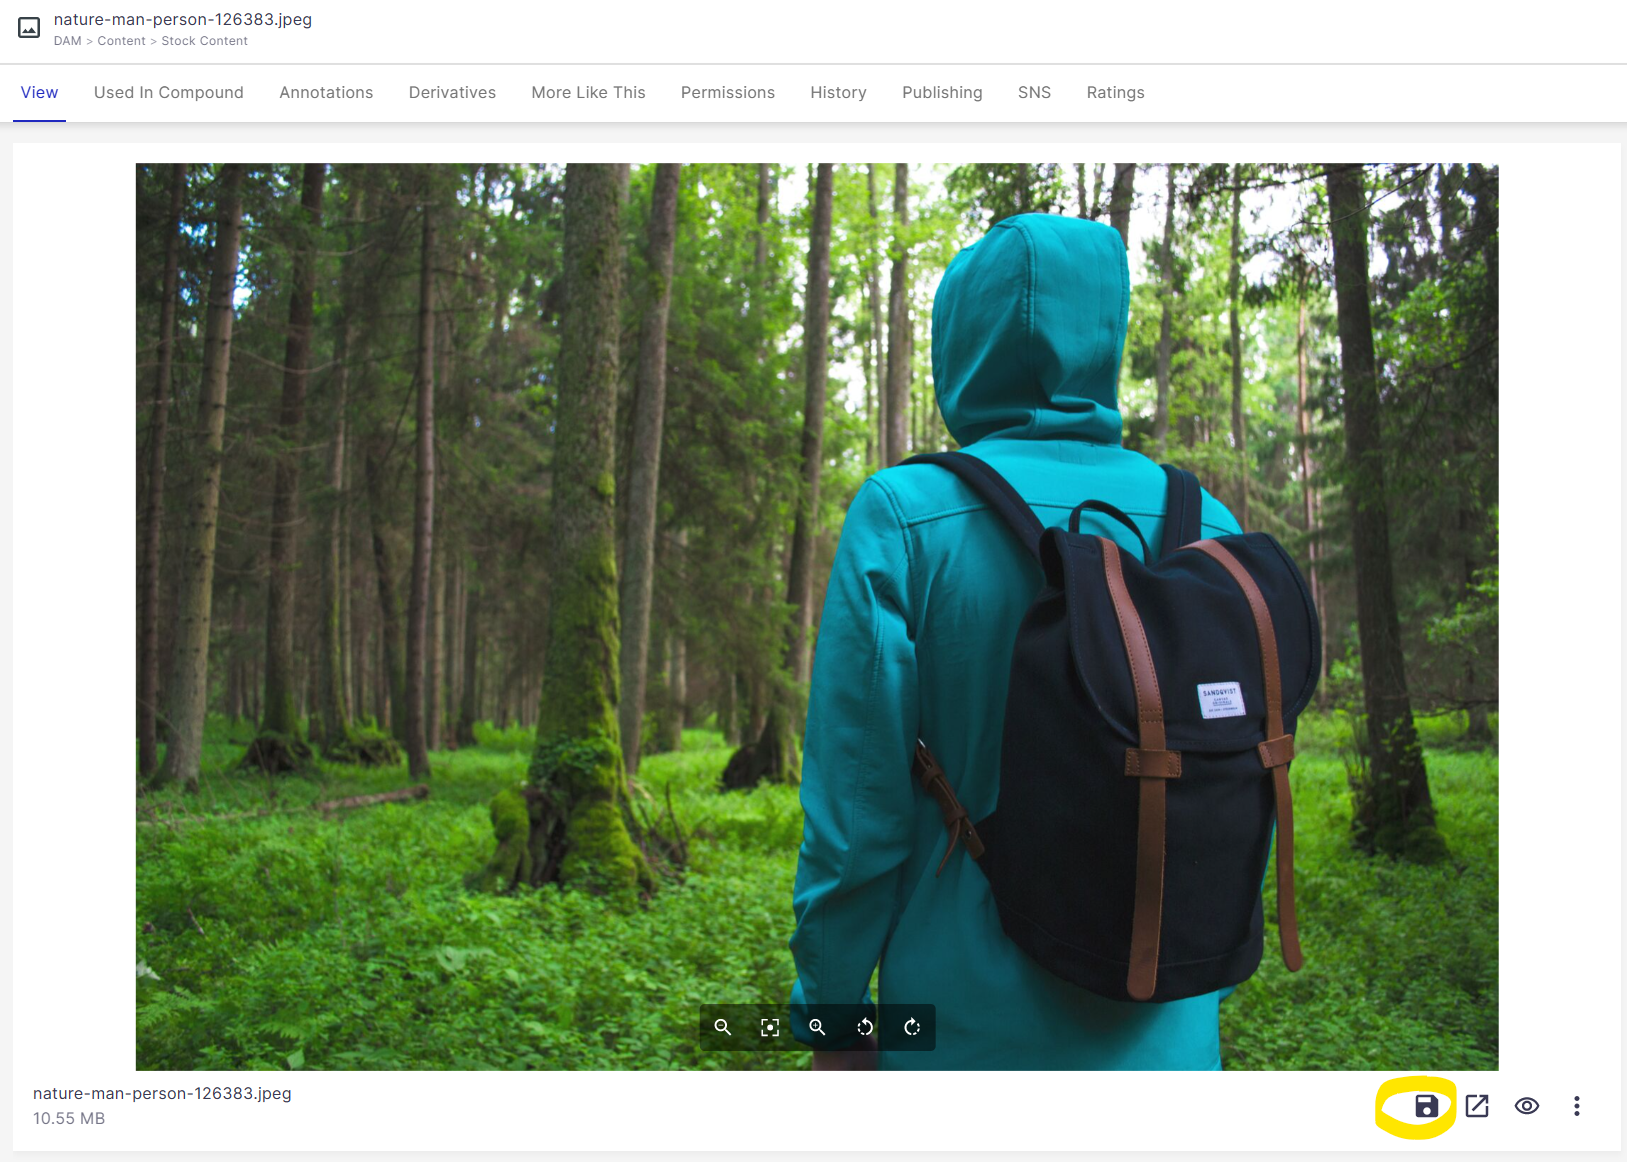Image resolution: width=1627 pixels, height=1162 pixels.
Task: Click the DAM breadcrumb link
Action: coord(67,41)
